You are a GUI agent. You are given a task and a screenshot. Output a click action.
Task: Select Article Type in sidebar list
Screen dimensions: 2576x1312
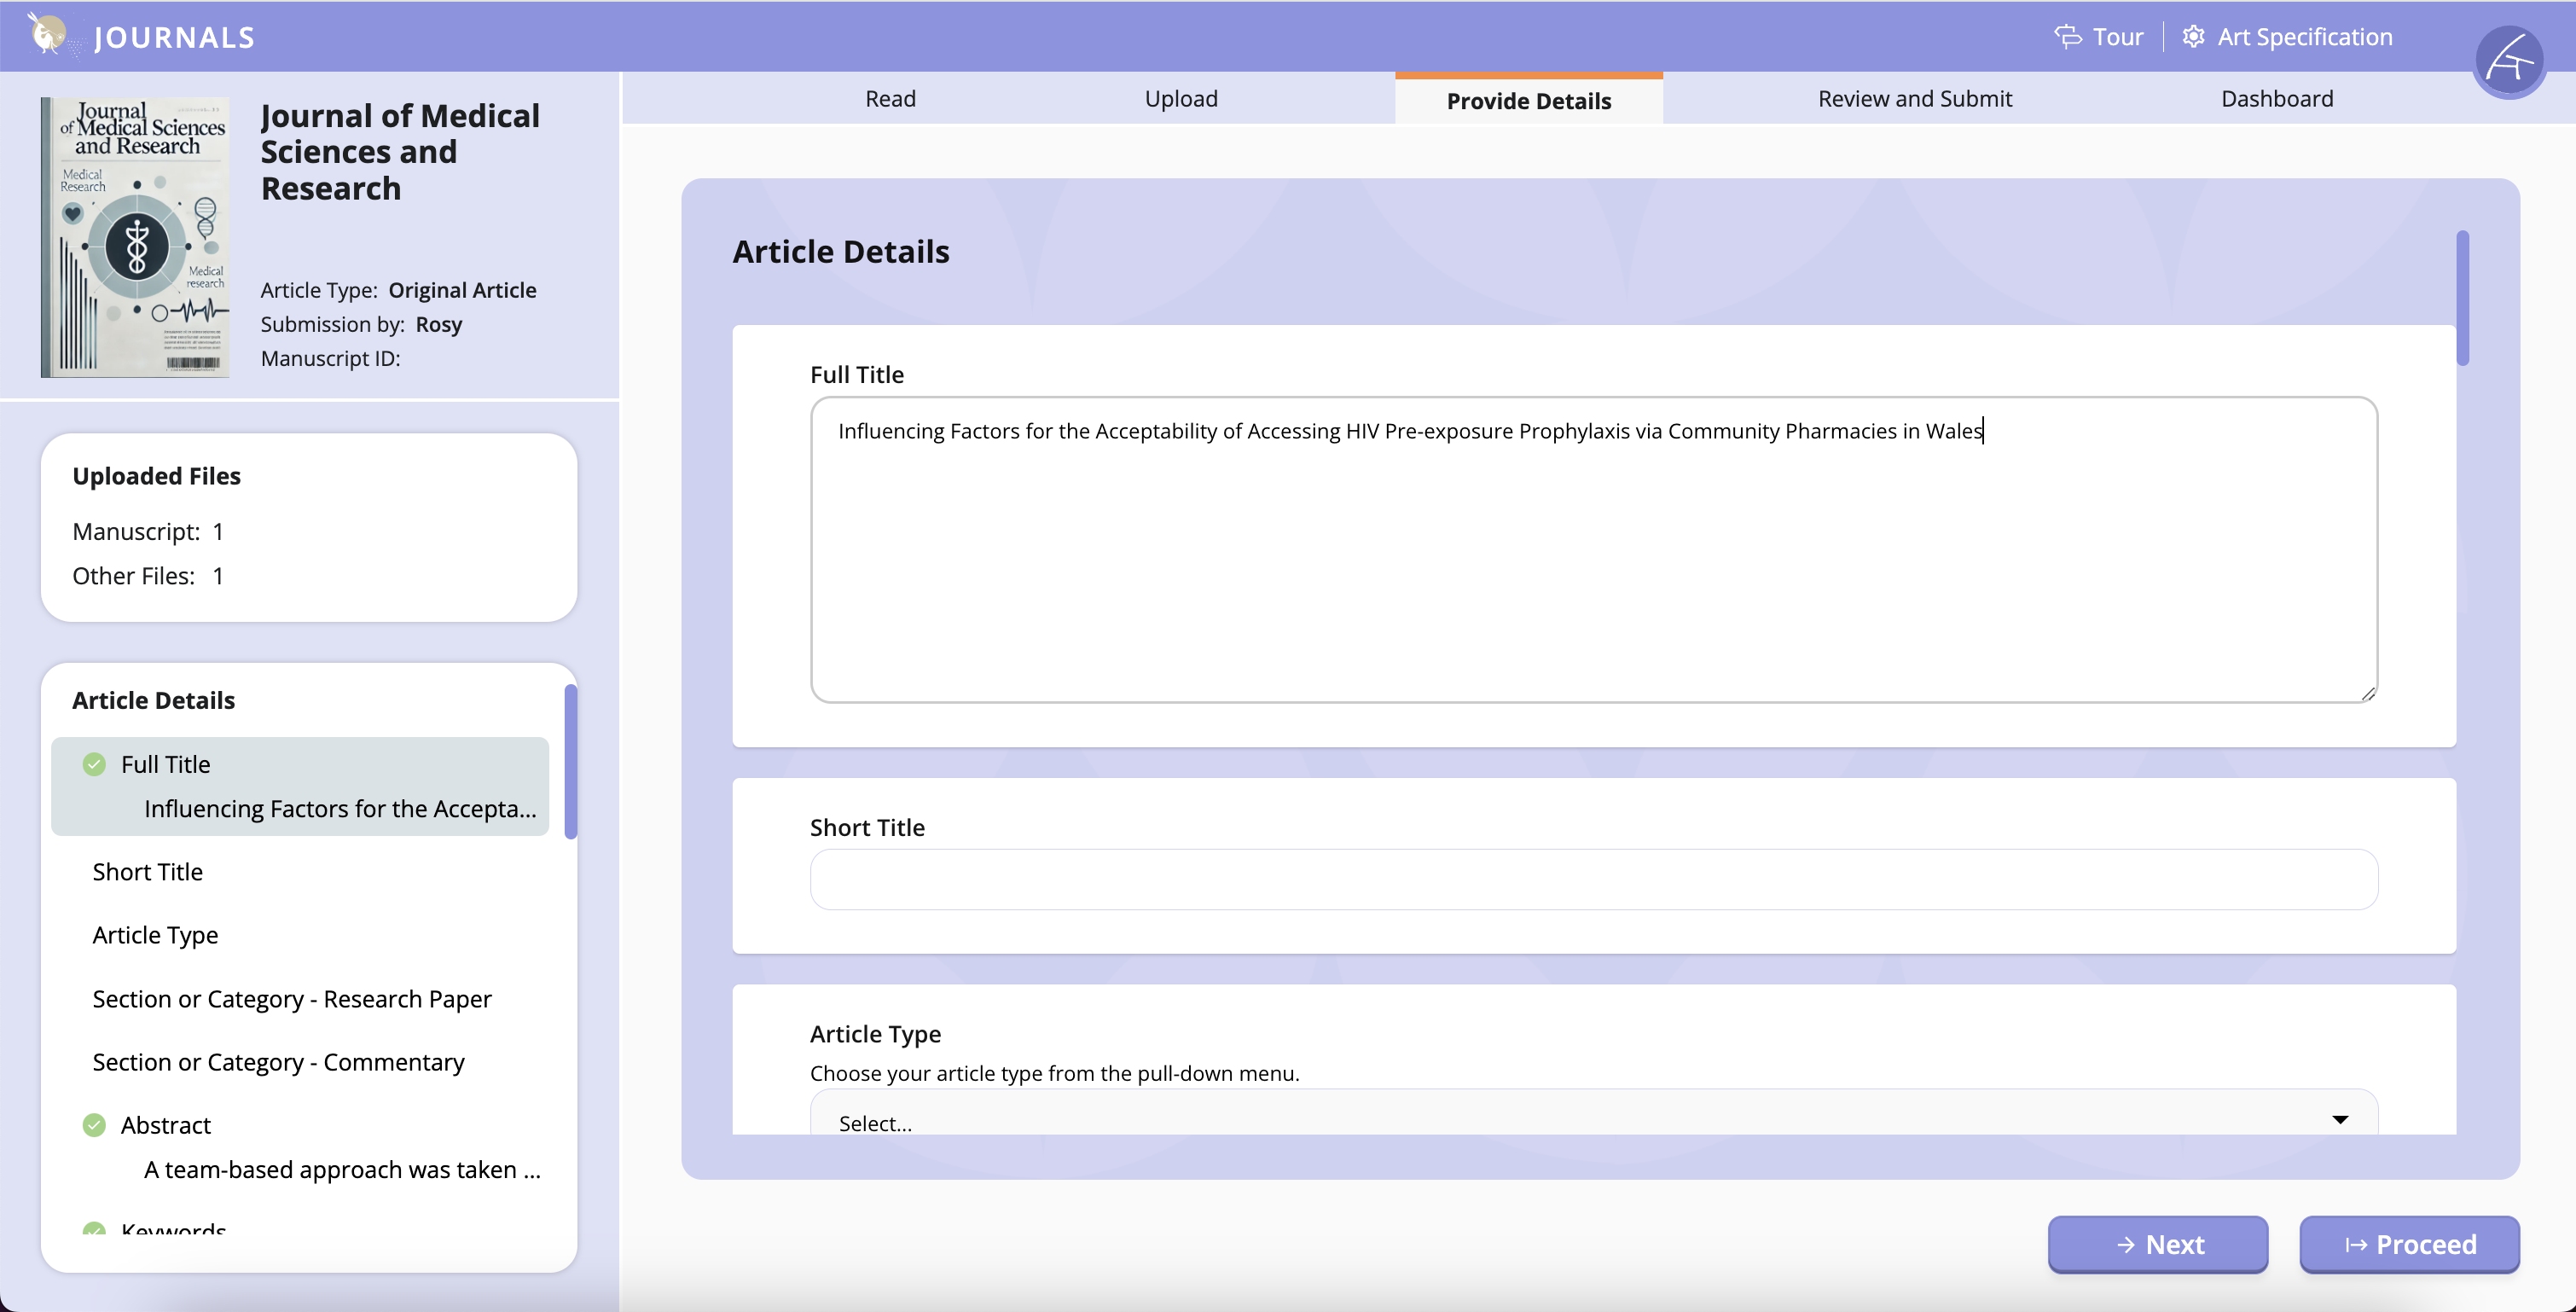coord(155,935)
